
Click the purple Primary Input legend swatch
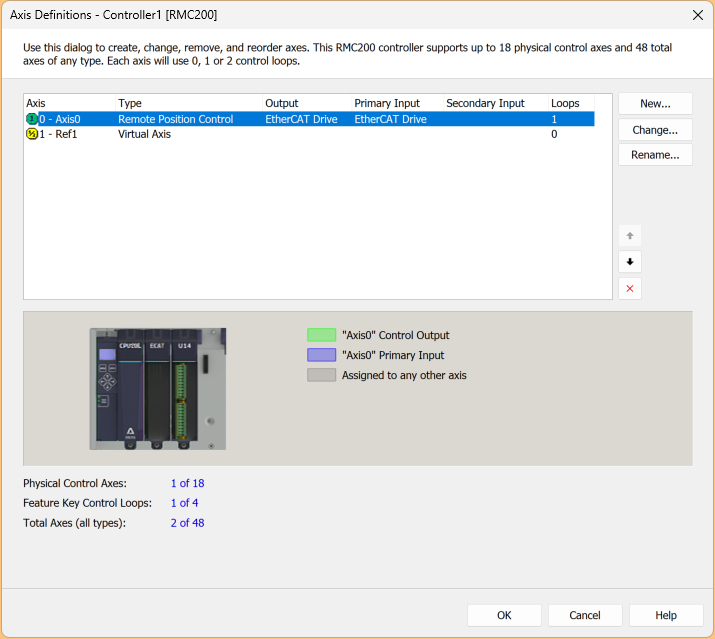(321, 355)
